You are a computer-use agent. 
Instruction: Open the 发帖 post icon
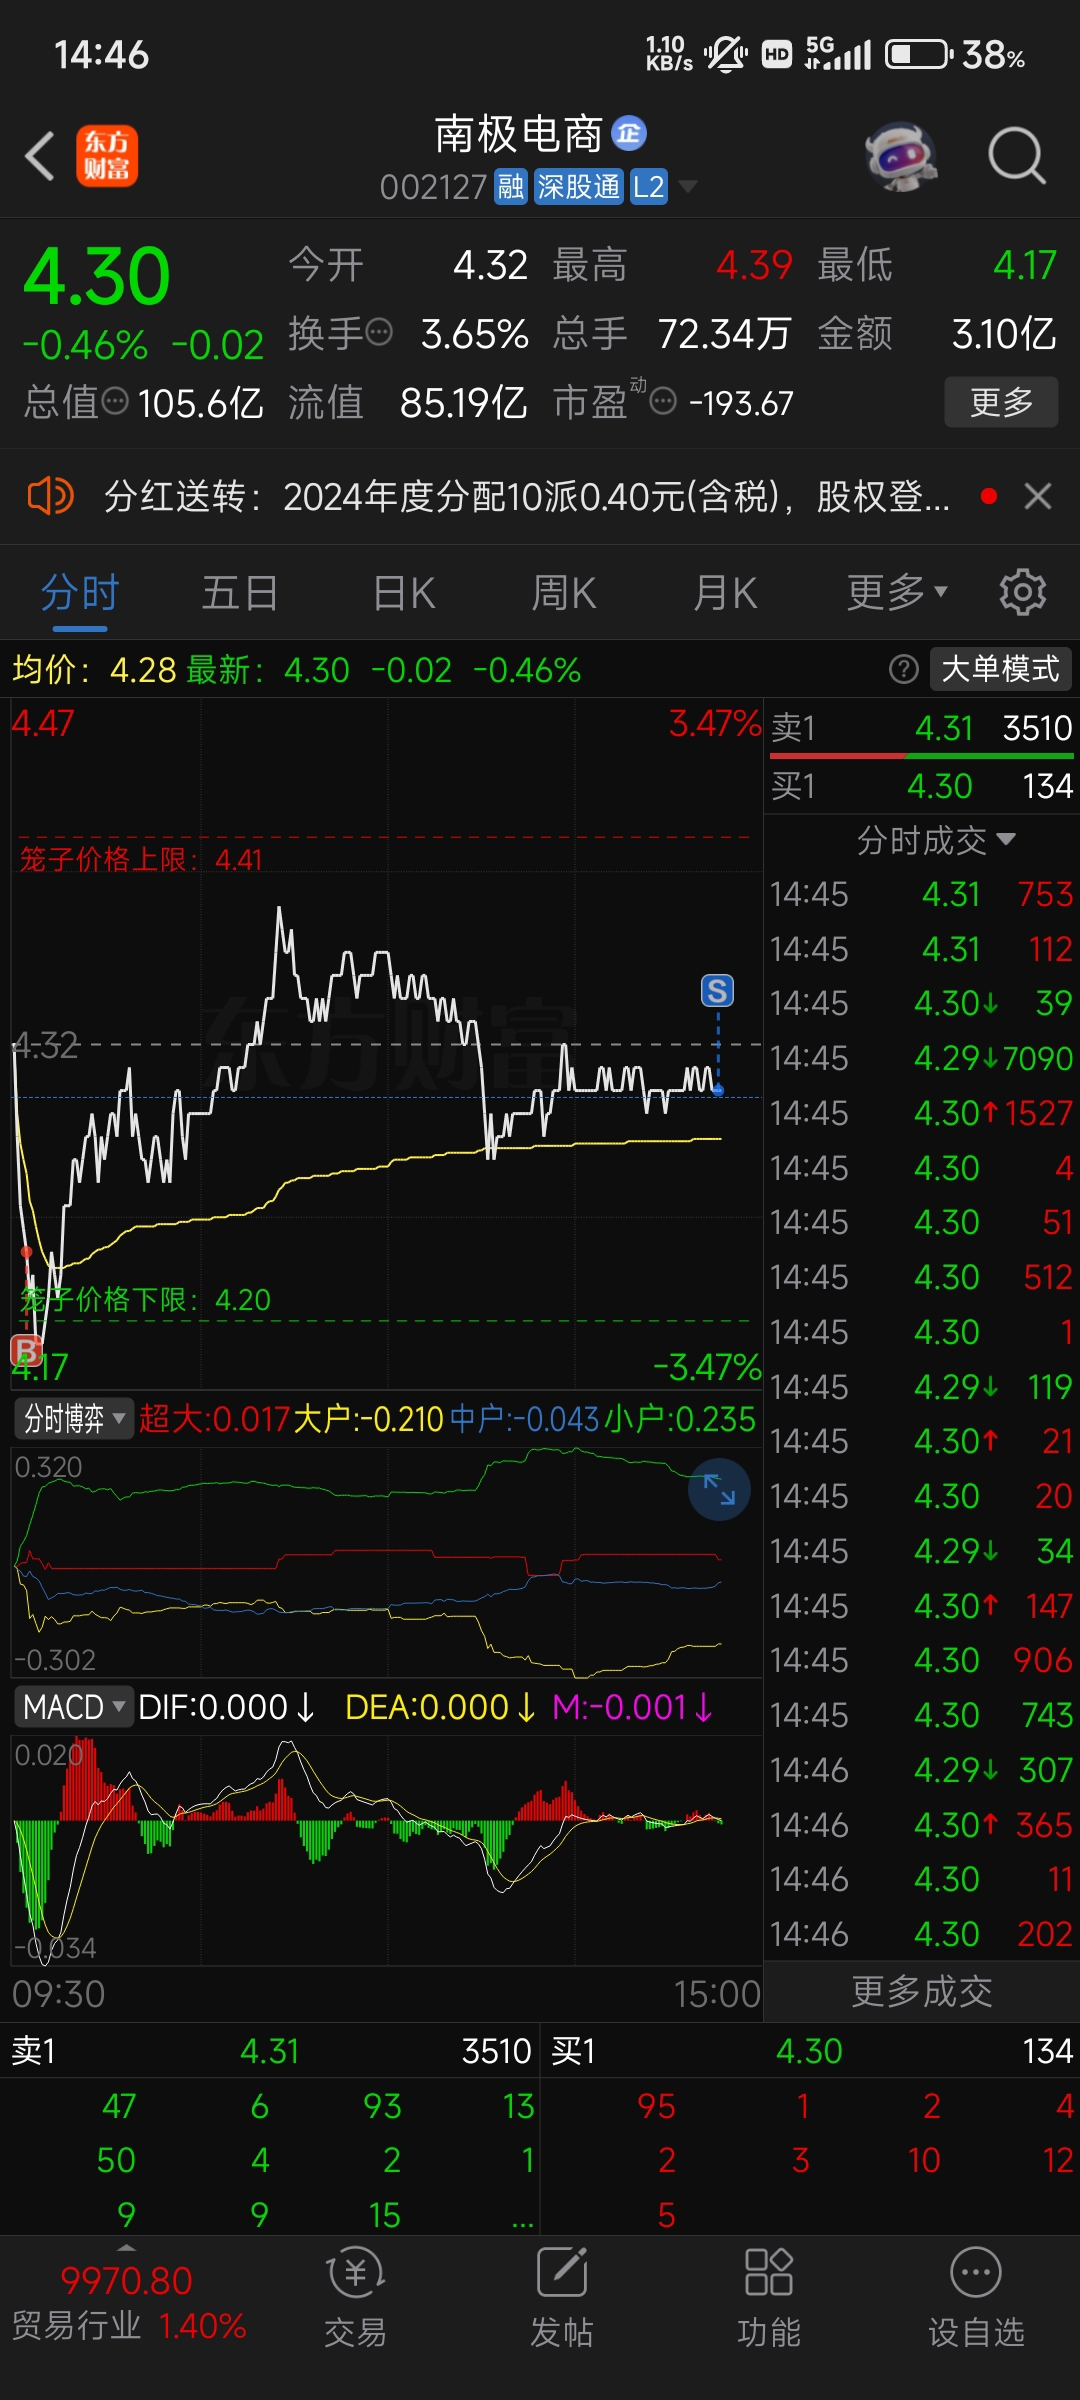tap(561, 2297)
